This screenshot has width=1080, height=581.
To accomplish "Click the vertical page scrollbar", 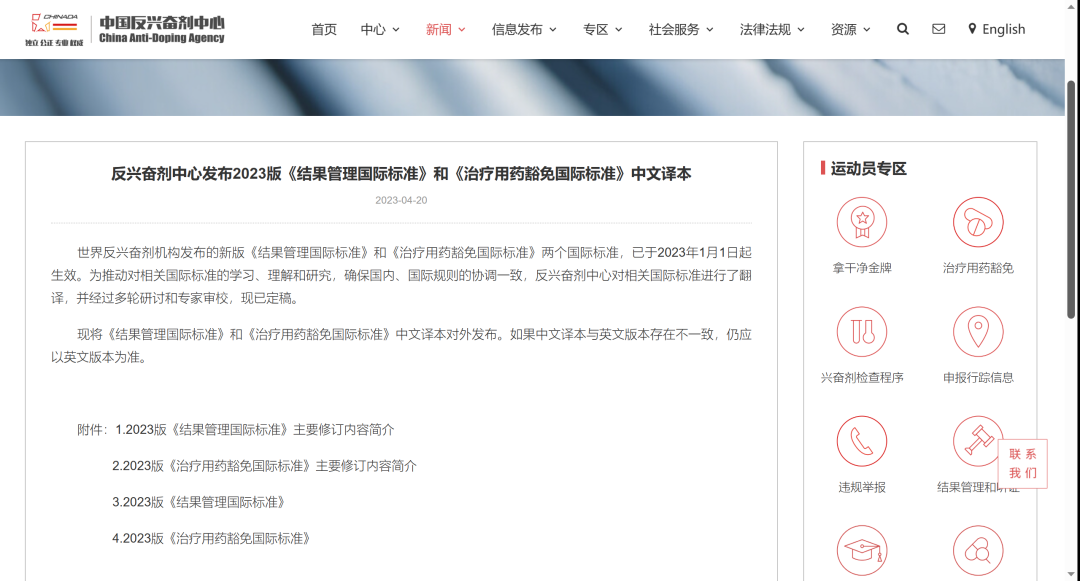I will tap(1072, 200).
